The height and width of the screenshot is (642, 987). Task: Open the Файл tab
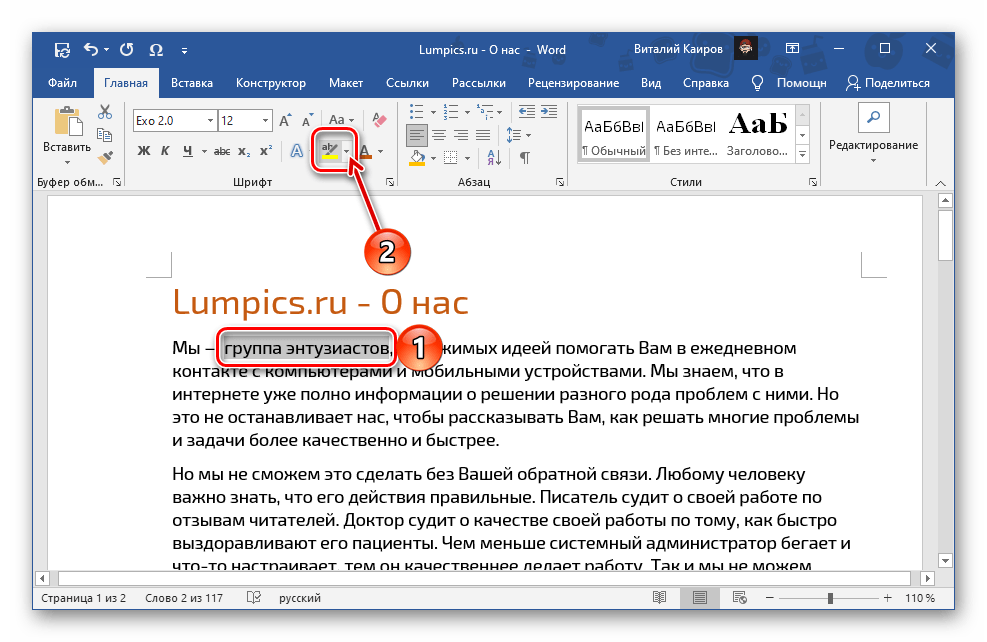(62, 82)
